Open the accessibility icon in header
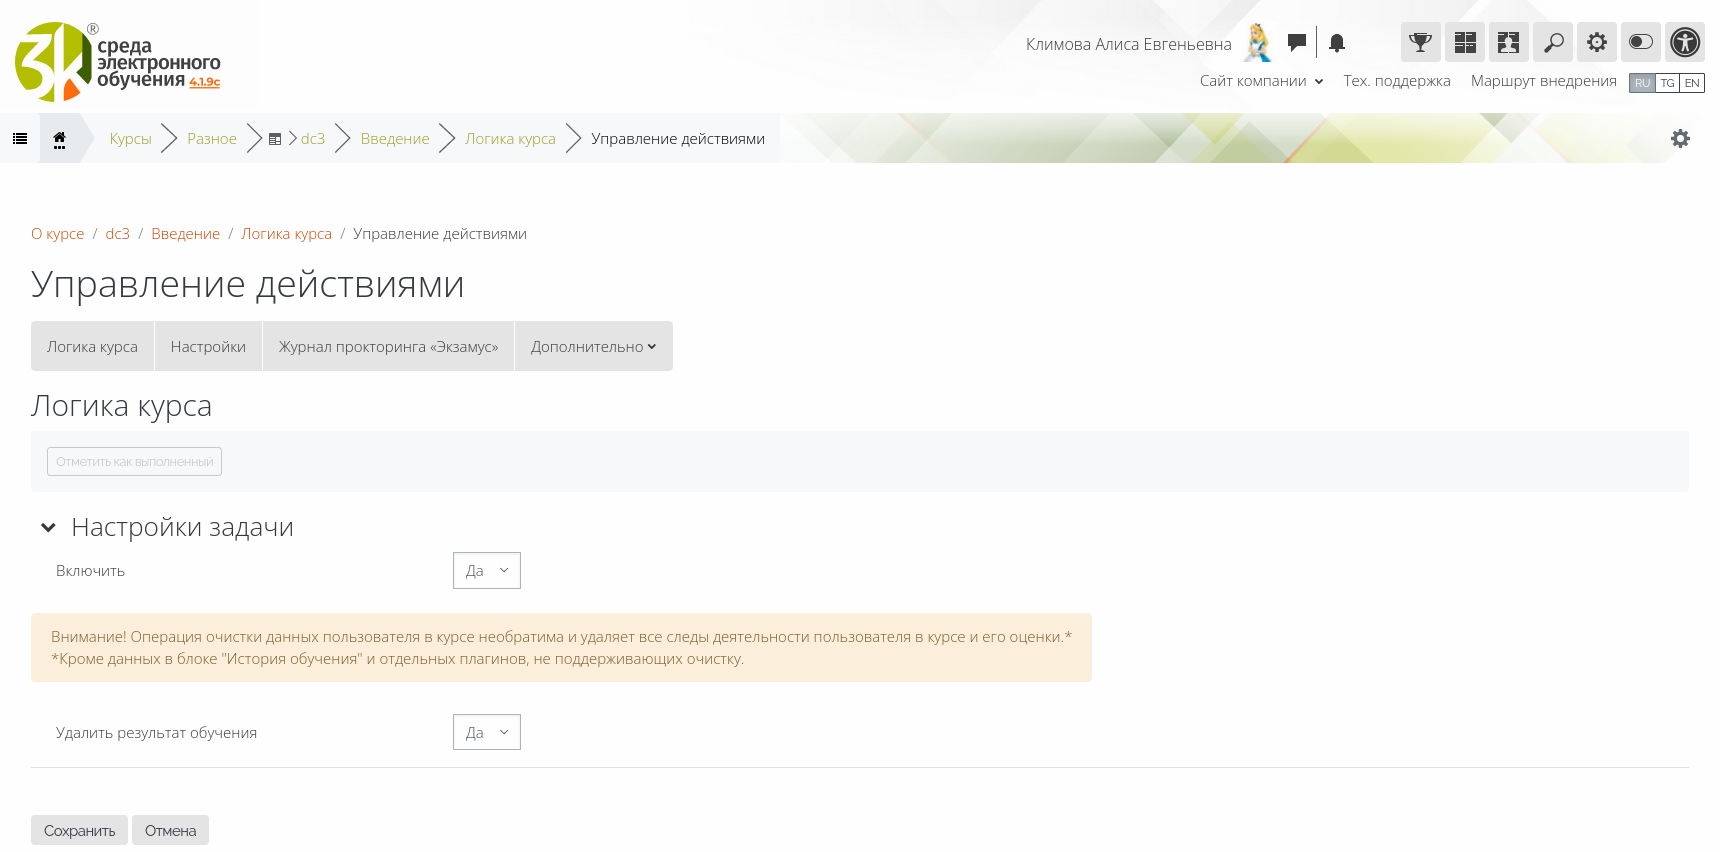Screen dimensions: 1720x852 (1684, 42)
